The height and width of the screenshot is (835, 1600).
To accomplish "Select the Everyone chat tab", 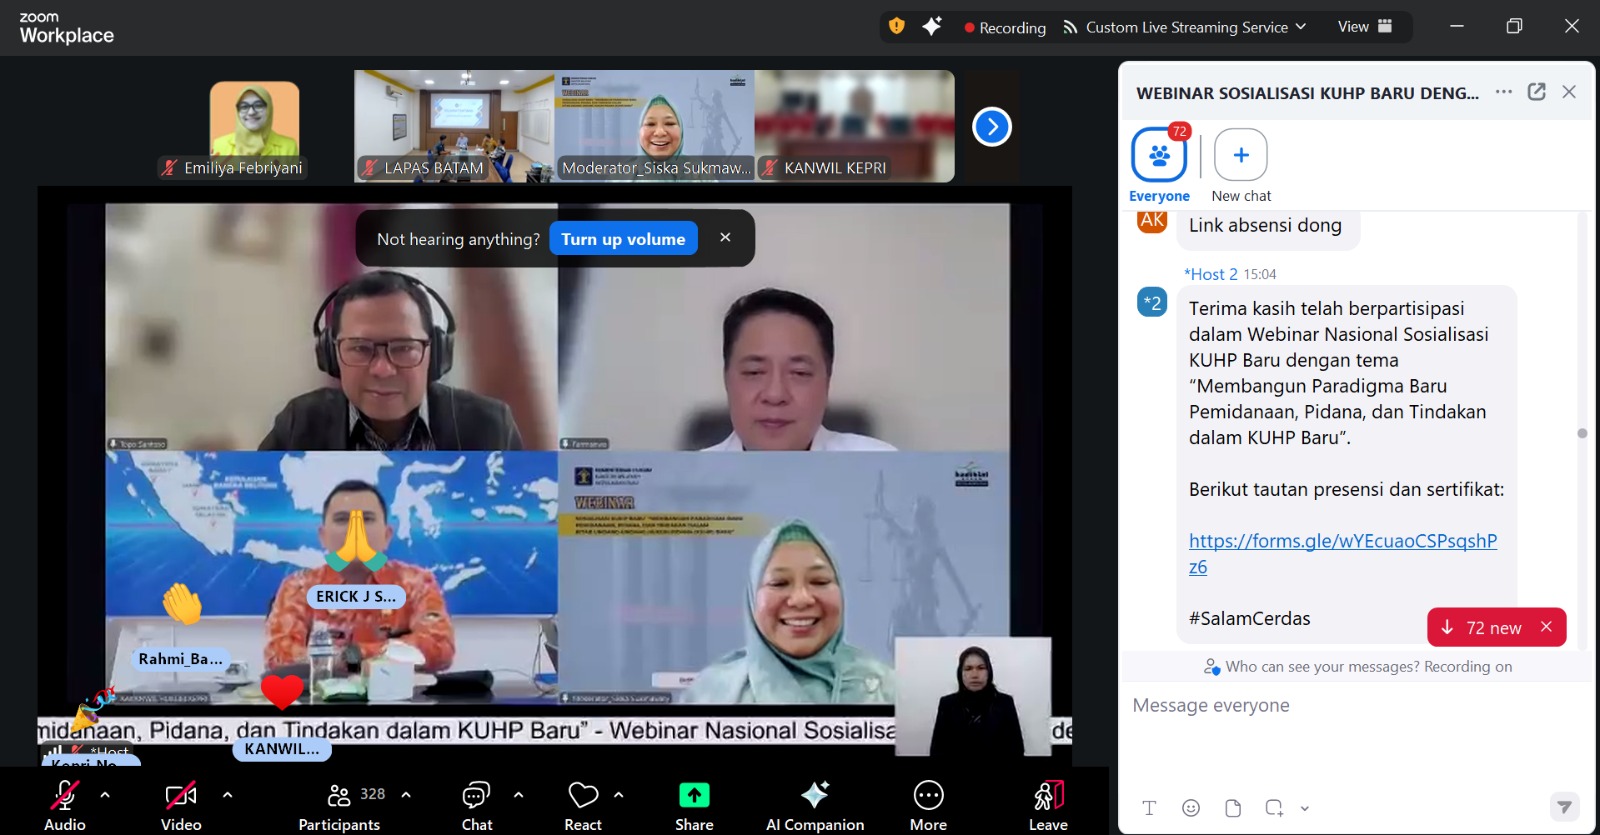I will pyautogui.click(x=1159, y=167).
